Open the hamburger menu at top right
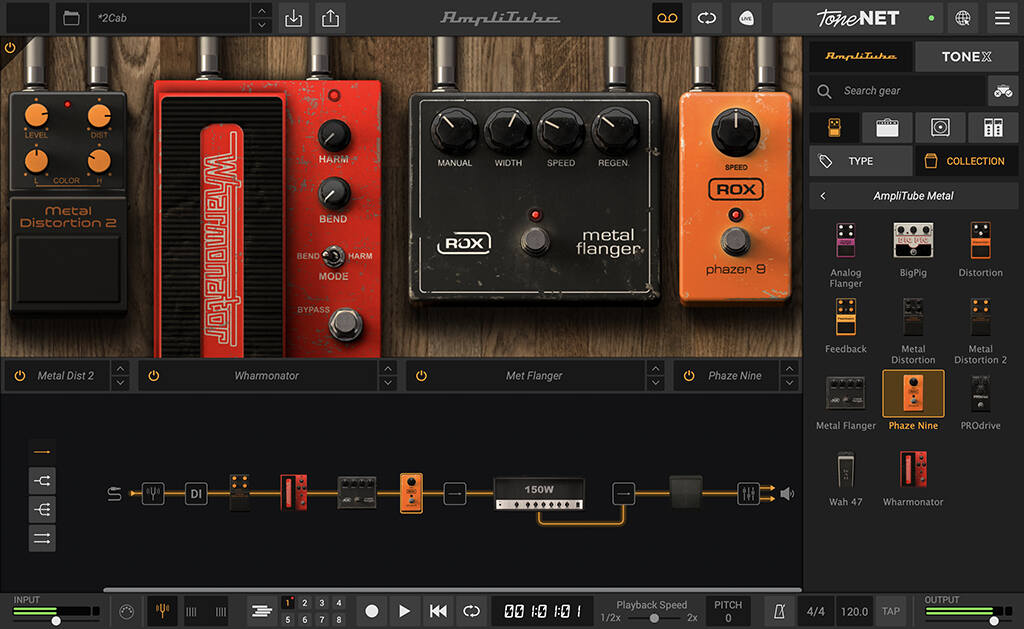Screen dimensions: 1024x629 click(1002, 18)
